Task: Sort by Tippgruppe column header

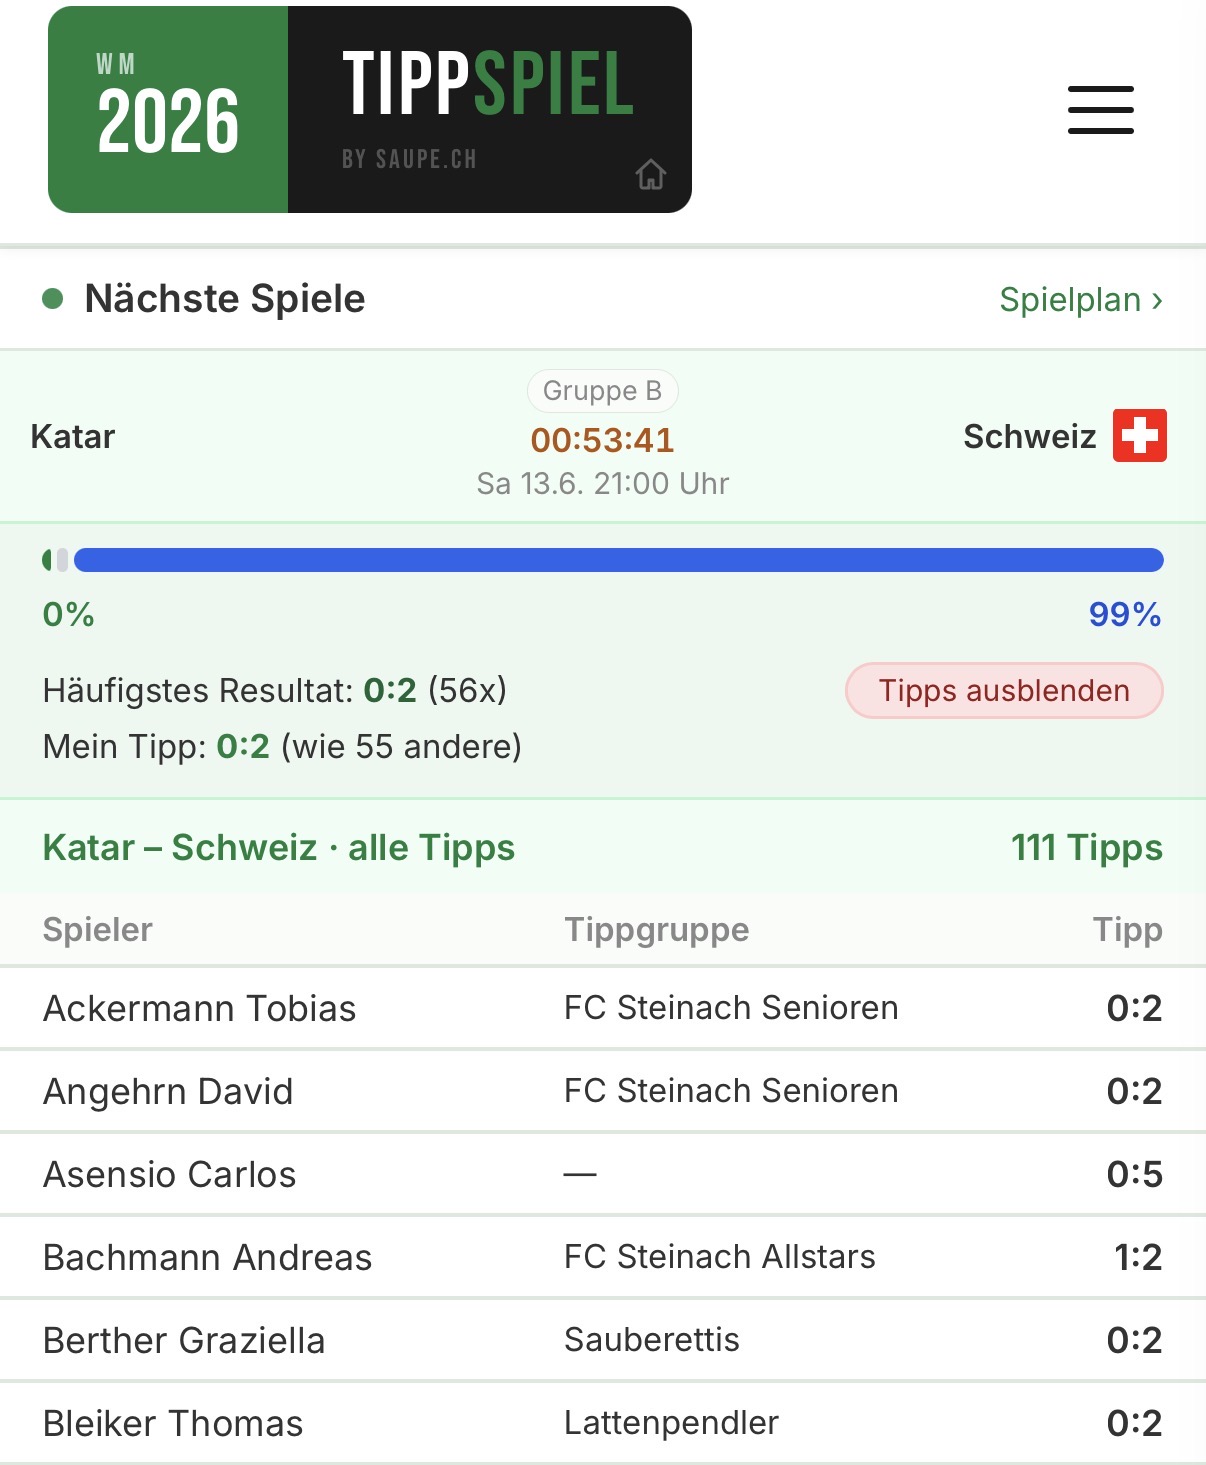Action: (x=657, y=929)
